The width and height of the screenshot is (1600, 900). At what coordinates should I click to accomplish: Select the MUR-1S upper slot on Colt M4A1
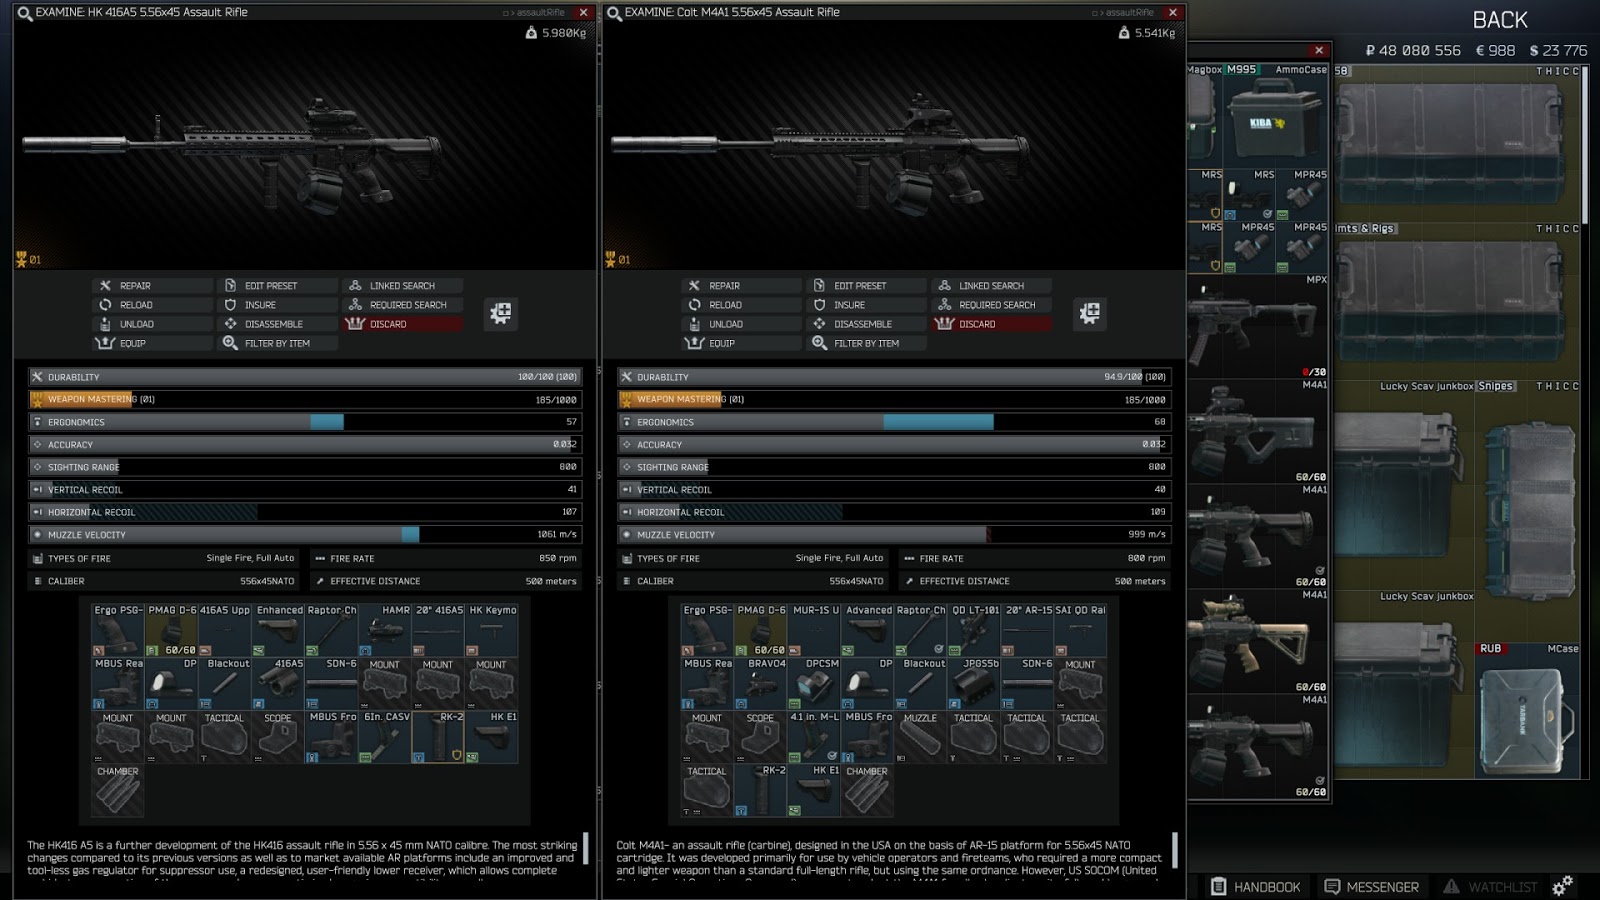click(814, 630)
